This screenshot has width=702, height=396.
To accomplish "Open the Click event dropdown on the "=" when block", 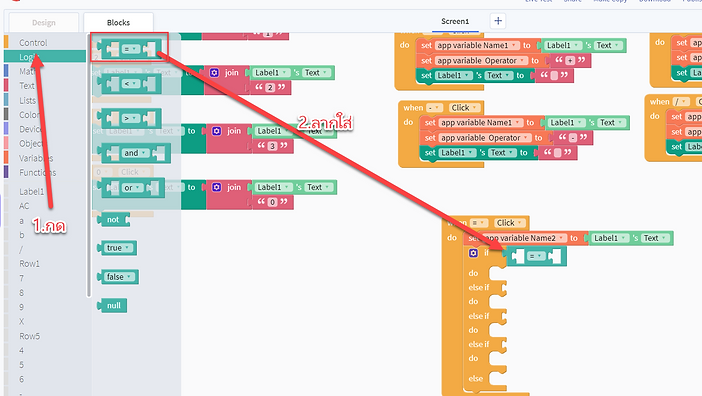I will [x=510, y=223].
